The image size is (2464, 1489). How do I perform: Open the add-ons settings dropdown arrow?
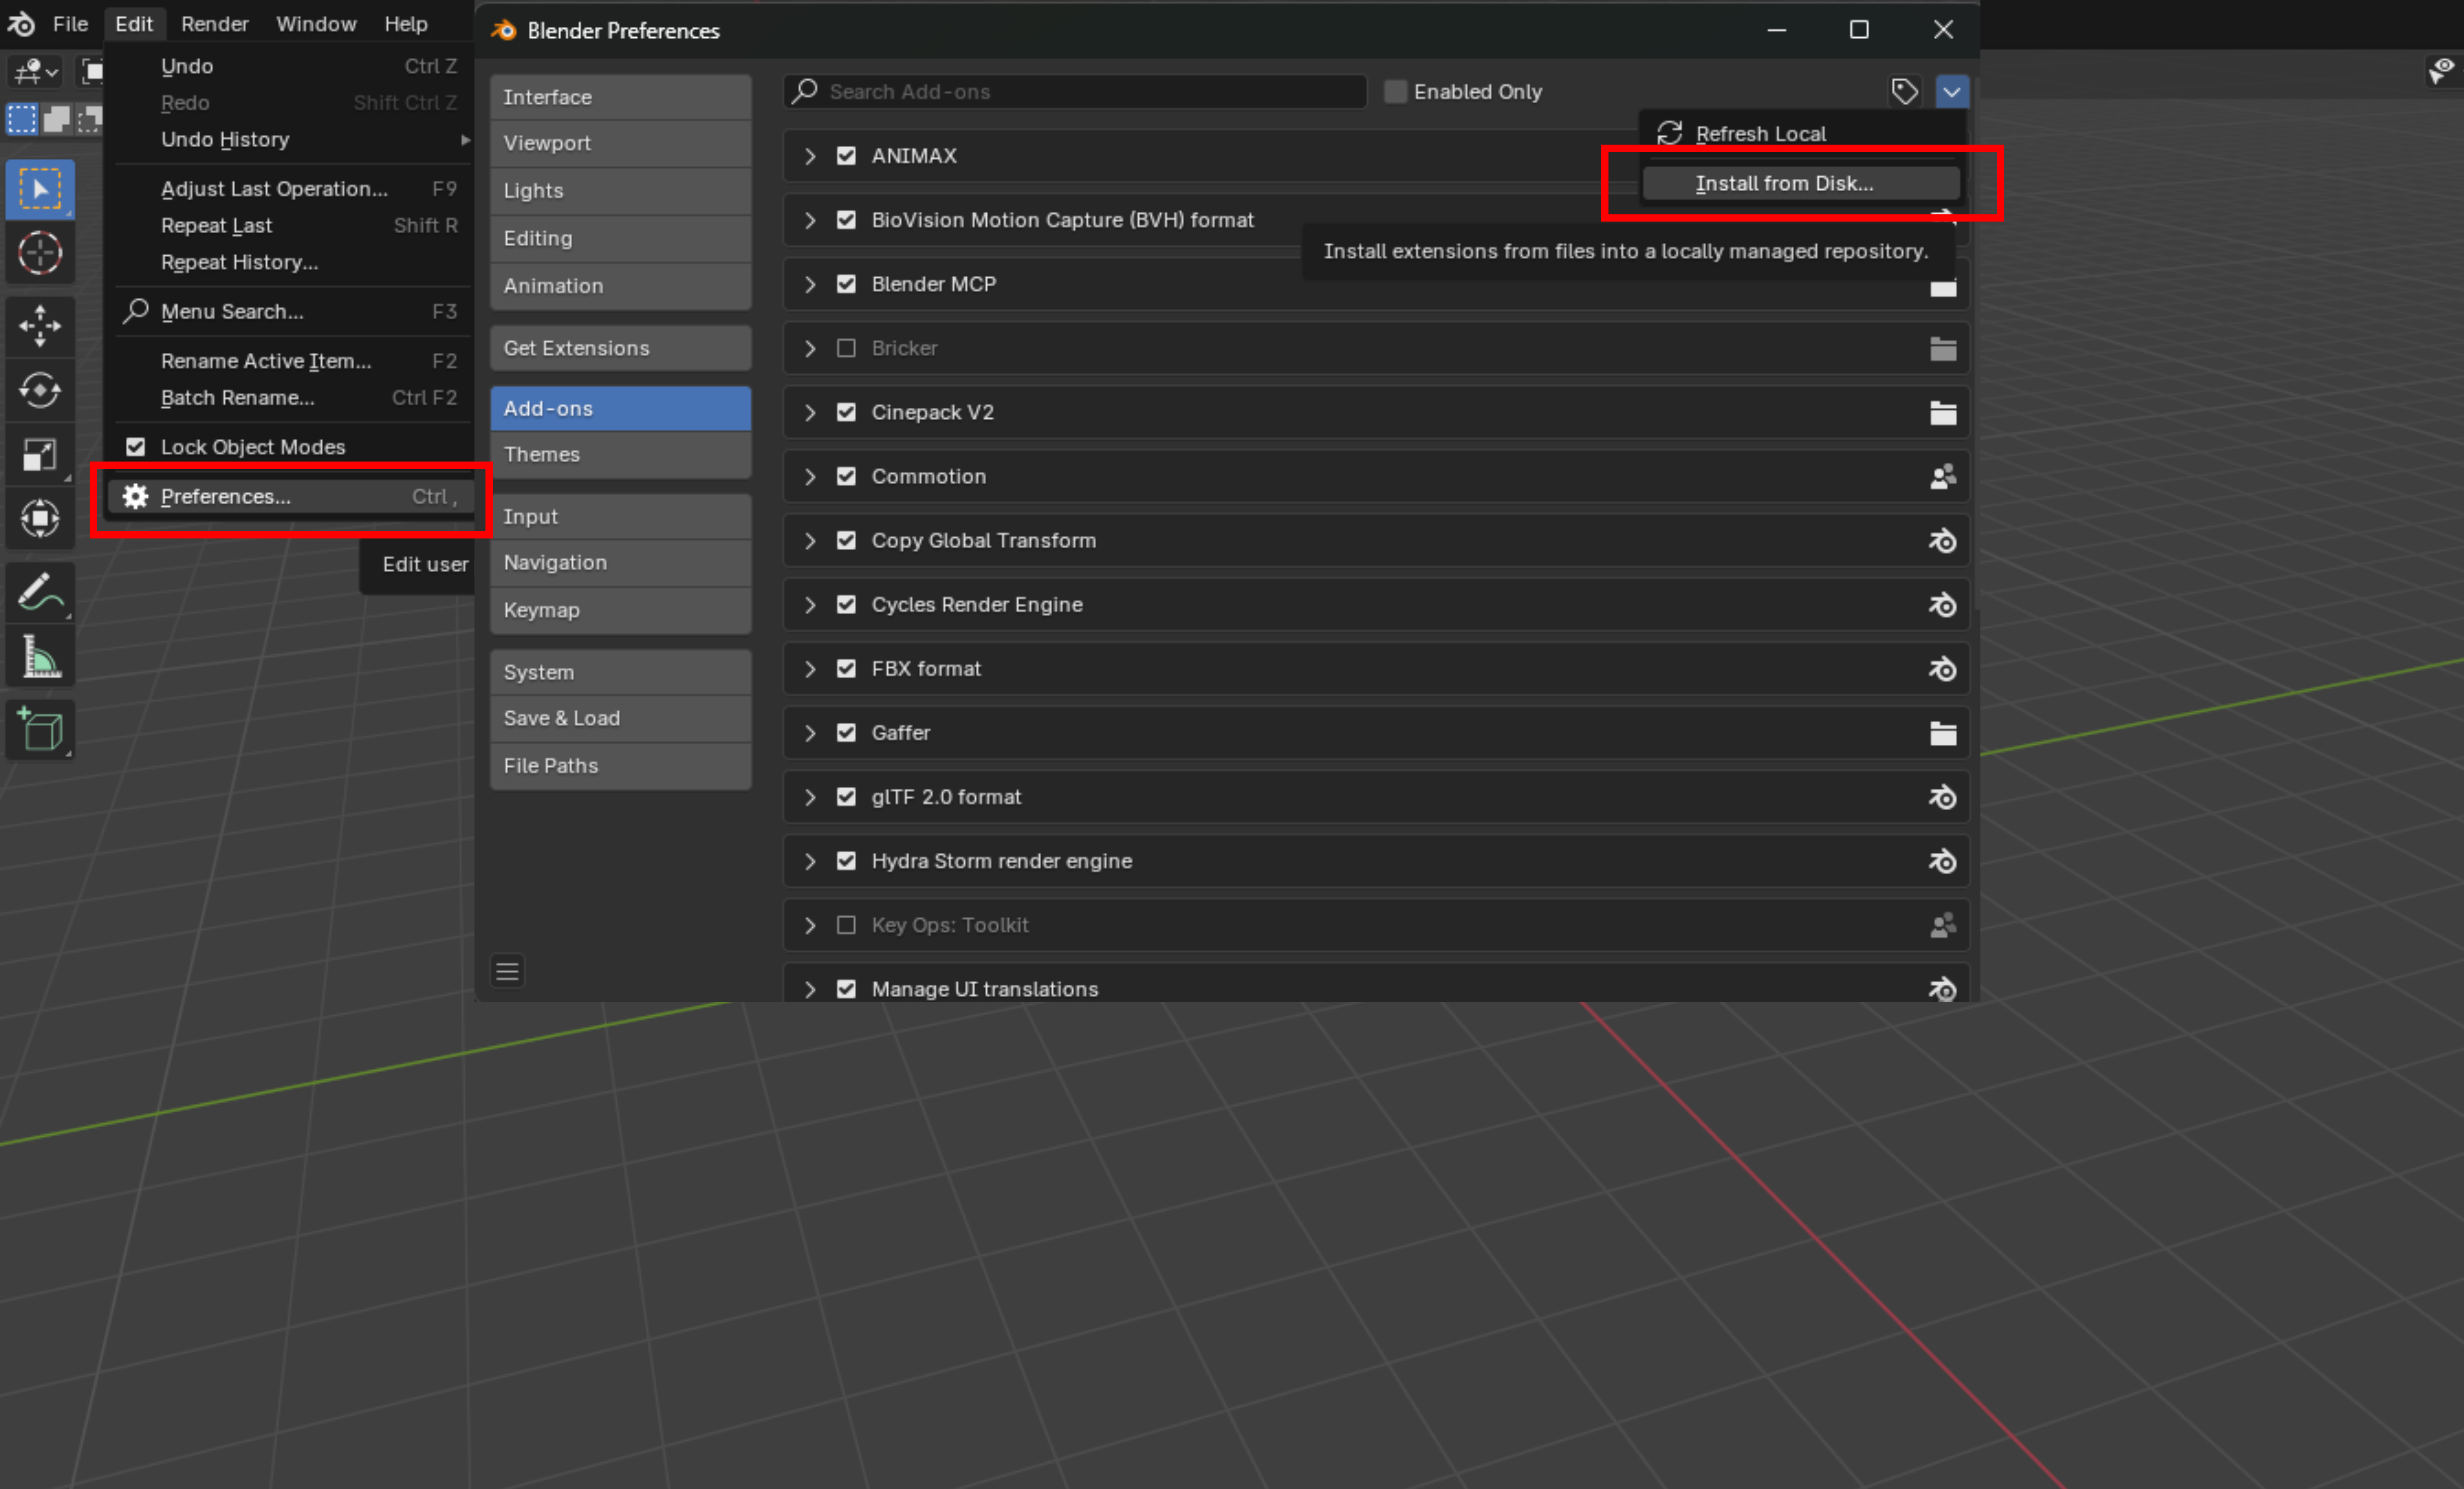(1951, 91)
